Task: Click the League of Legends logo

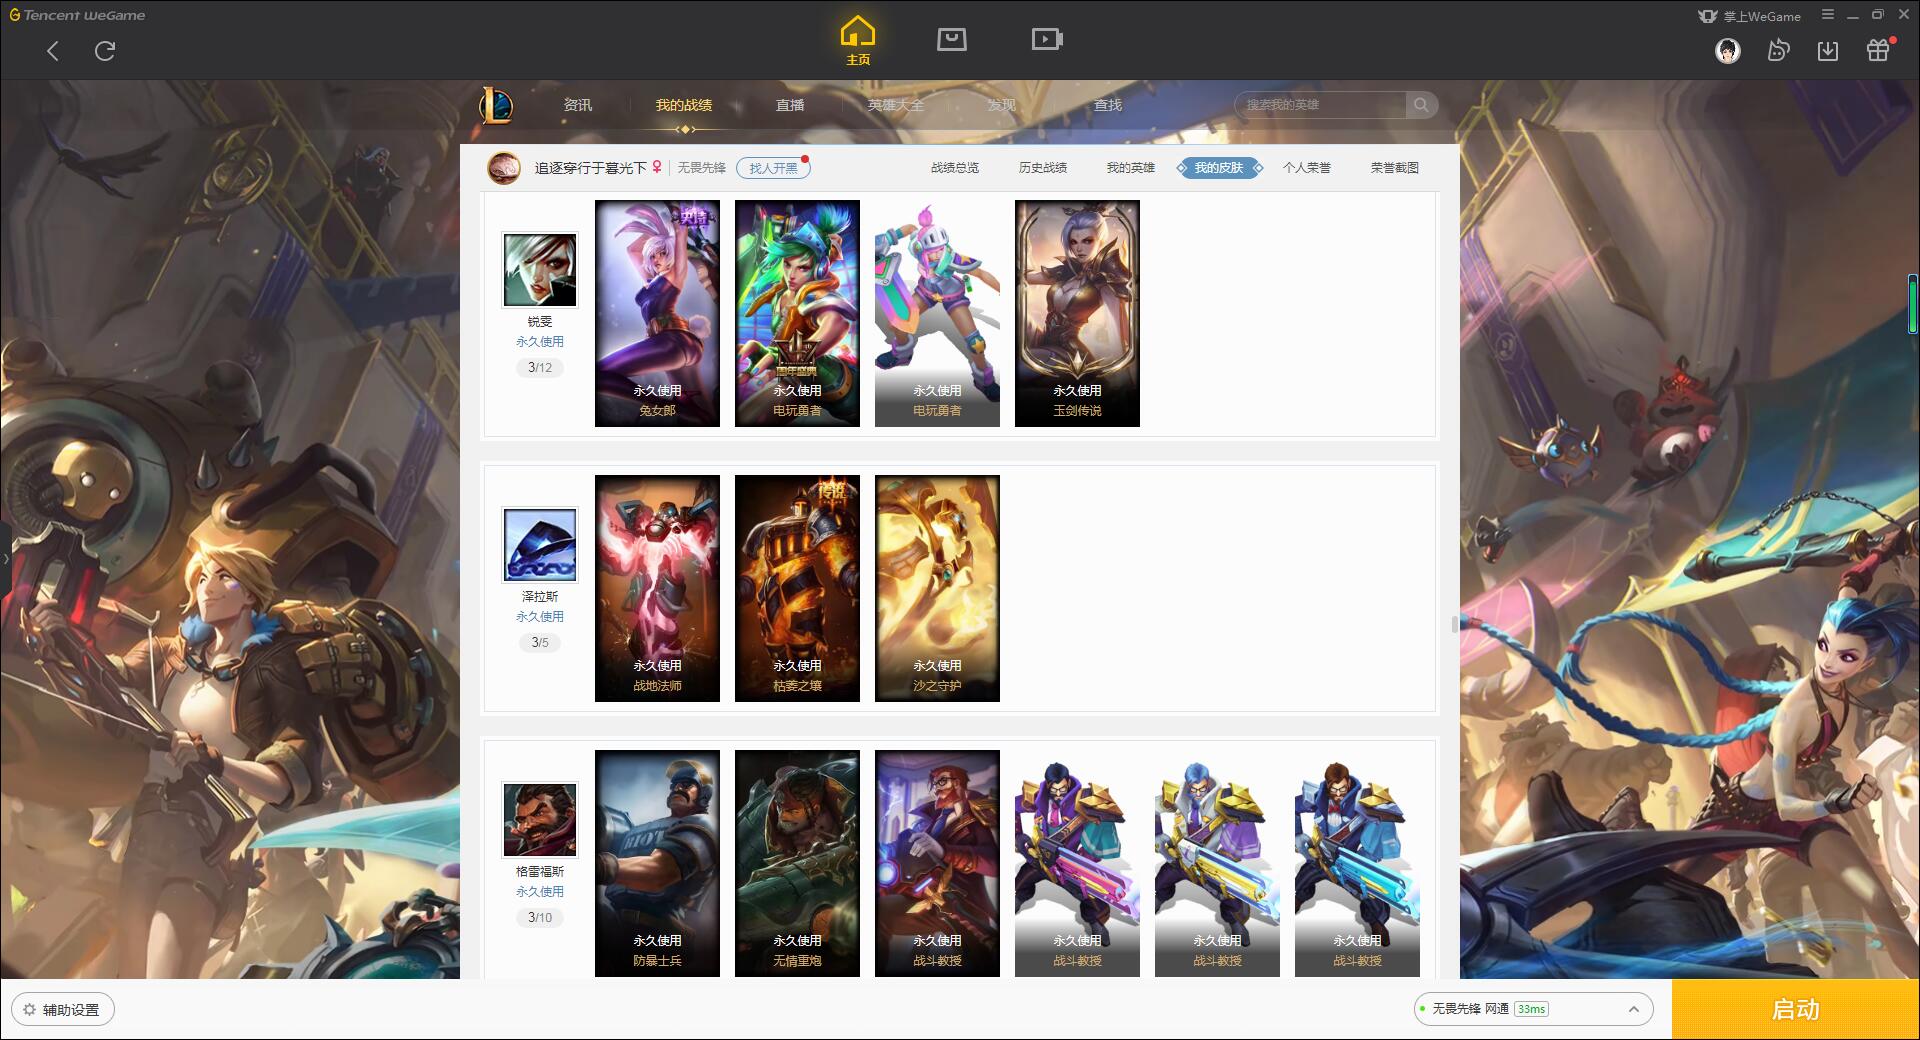Action: (496, 105)
